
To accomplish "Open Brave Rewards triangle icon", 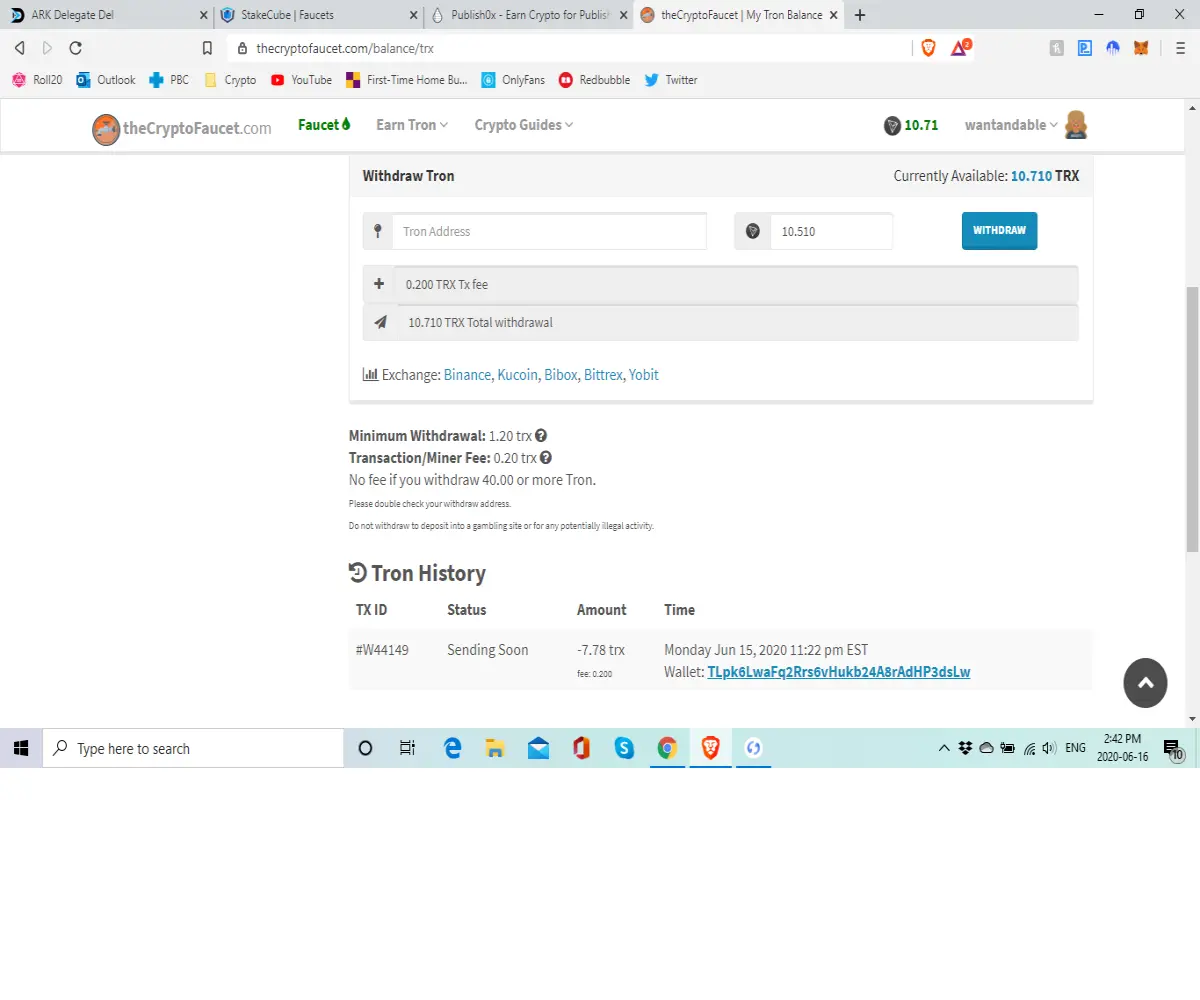I will 960,47.
